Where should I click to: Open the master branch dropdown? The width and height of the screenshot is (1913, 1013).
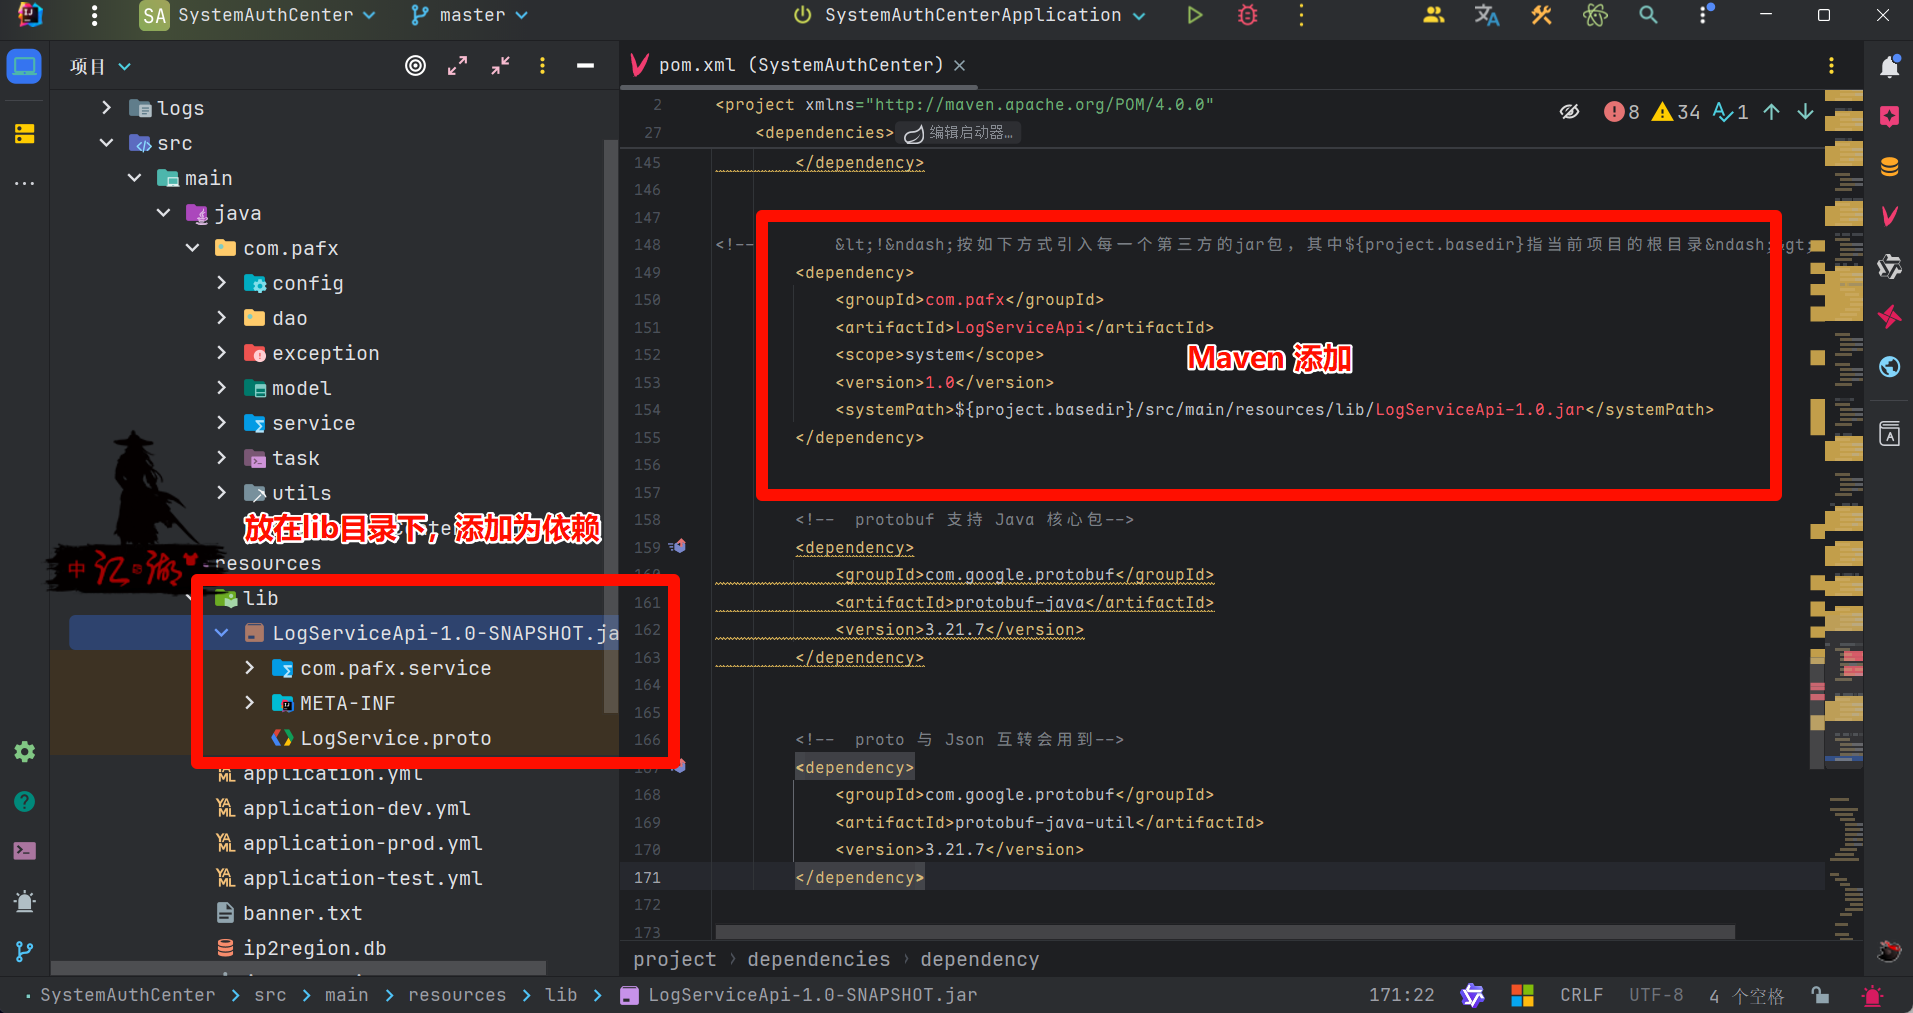pos(470,15)
